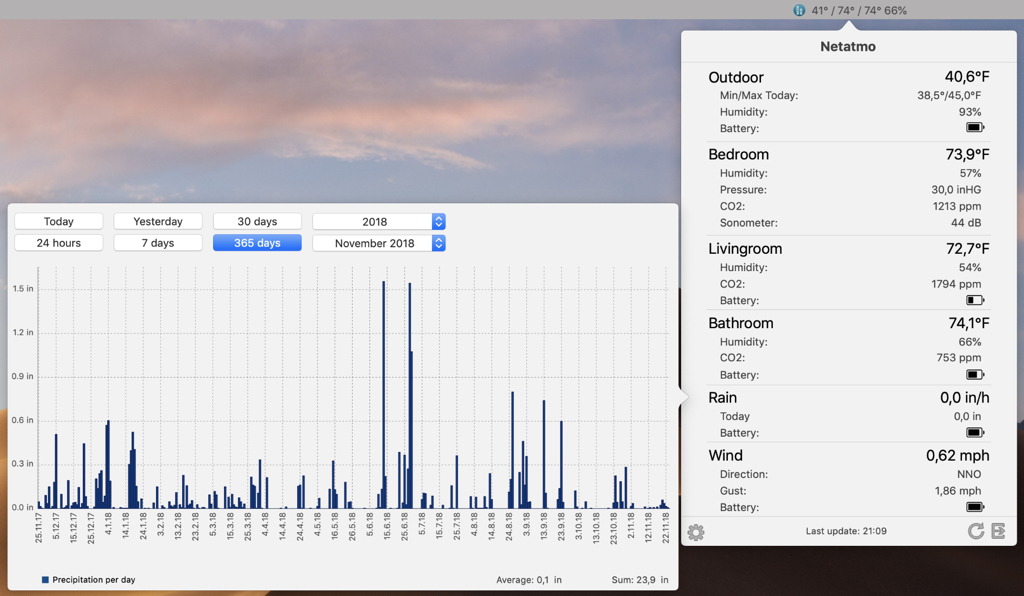Viewport: 1024px width, 596px height.
Task: Click the Wind section heading
Action: 726,456
